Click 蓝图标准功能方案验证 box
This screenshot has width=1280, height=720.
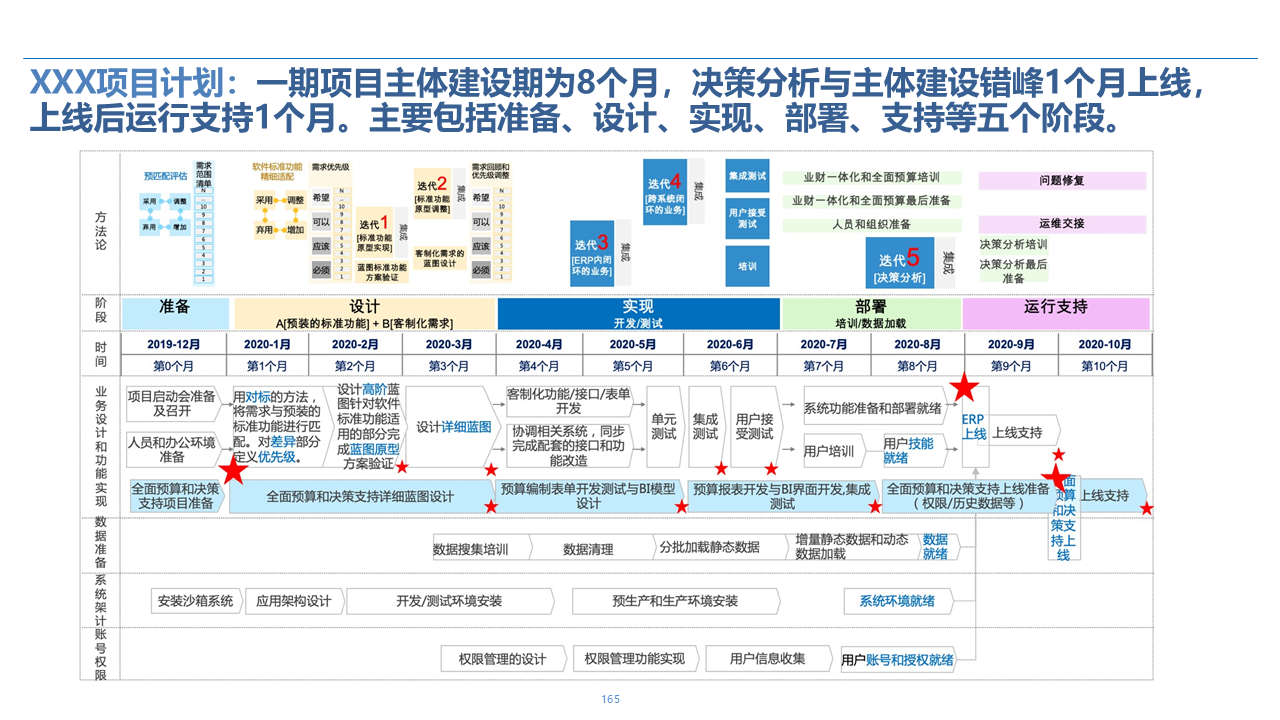coord(381,273)
